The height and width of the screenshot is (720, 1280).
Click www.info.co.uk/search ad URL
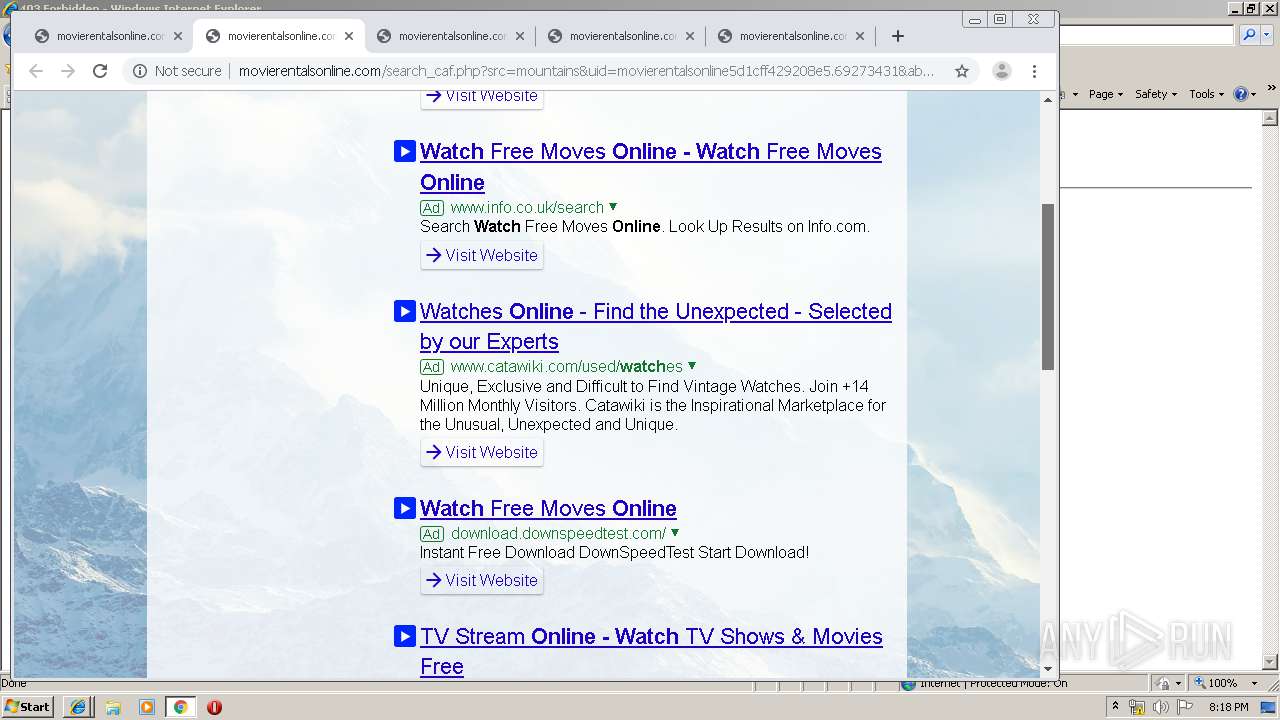tap(527, 207)
